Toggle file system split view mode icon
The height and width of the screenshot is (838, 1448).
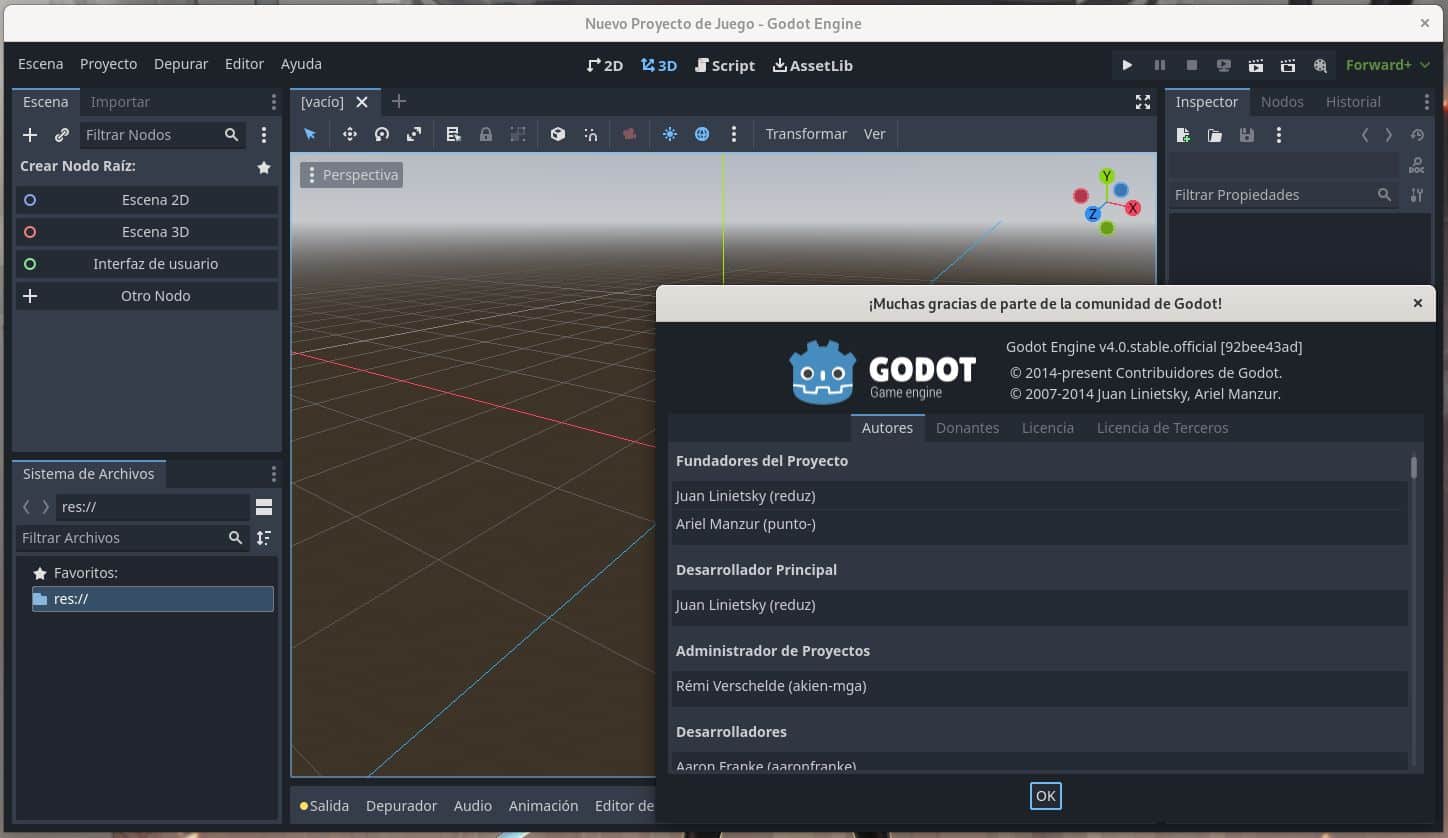pos(264,507)
